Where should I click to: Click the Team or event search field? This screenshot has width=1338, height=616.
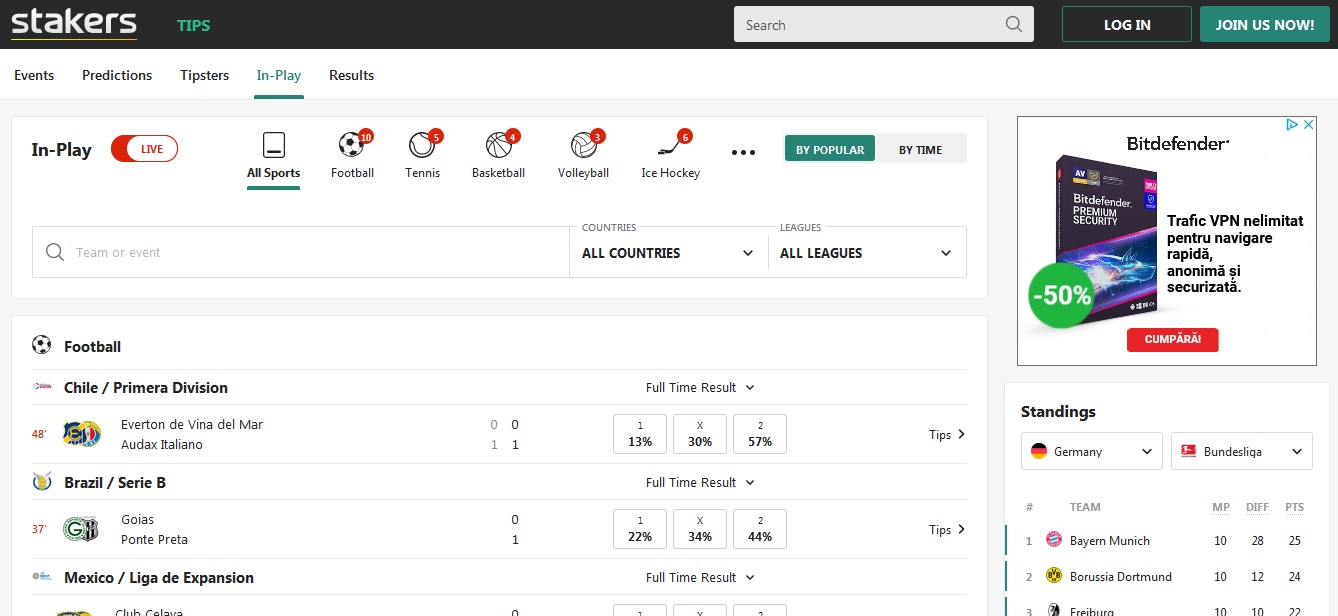[x=301, y=252]
